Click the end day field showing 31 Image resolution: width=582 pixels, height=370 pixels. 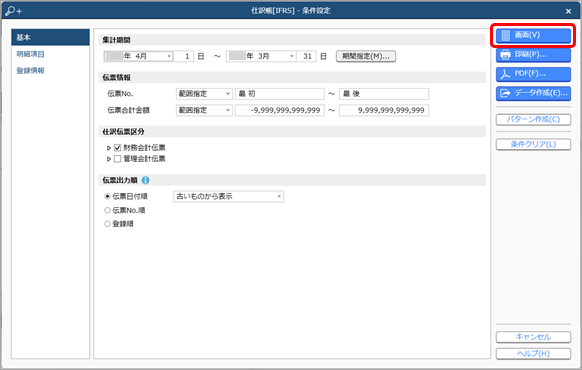(307, 56)
